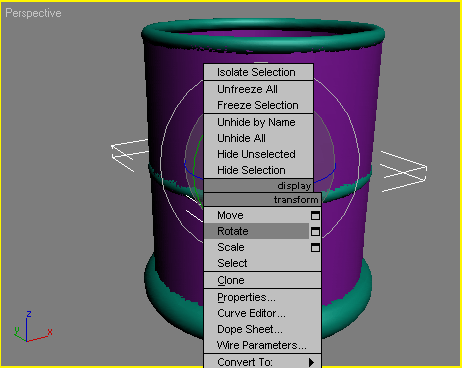Viewport: 462px width, 368px height.
Task: Choose Freeze Selection
Action: coord(259,105)
